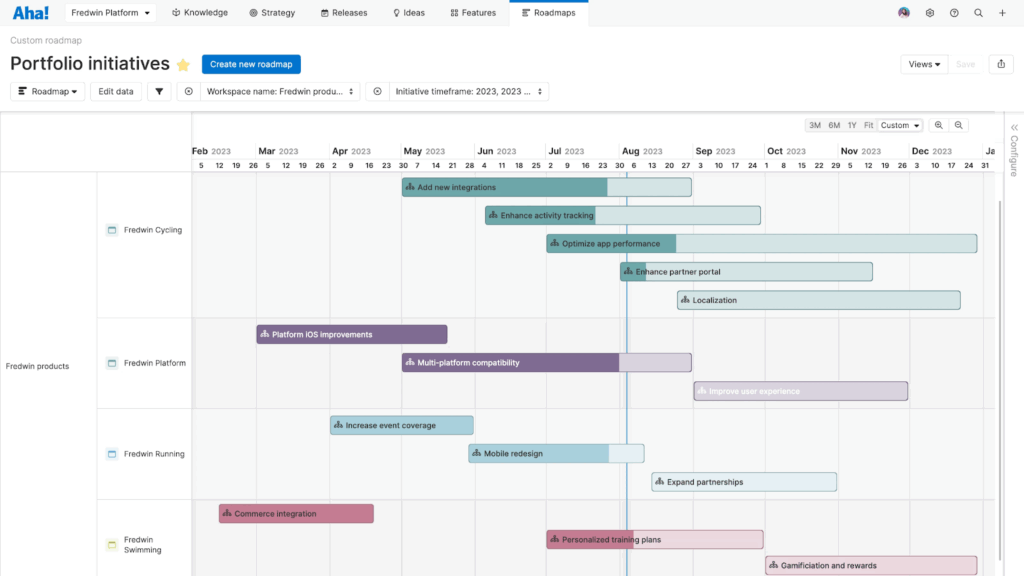Switch timeline to 1Y range
Screen dimensions: 1024x576
[852, 126]
